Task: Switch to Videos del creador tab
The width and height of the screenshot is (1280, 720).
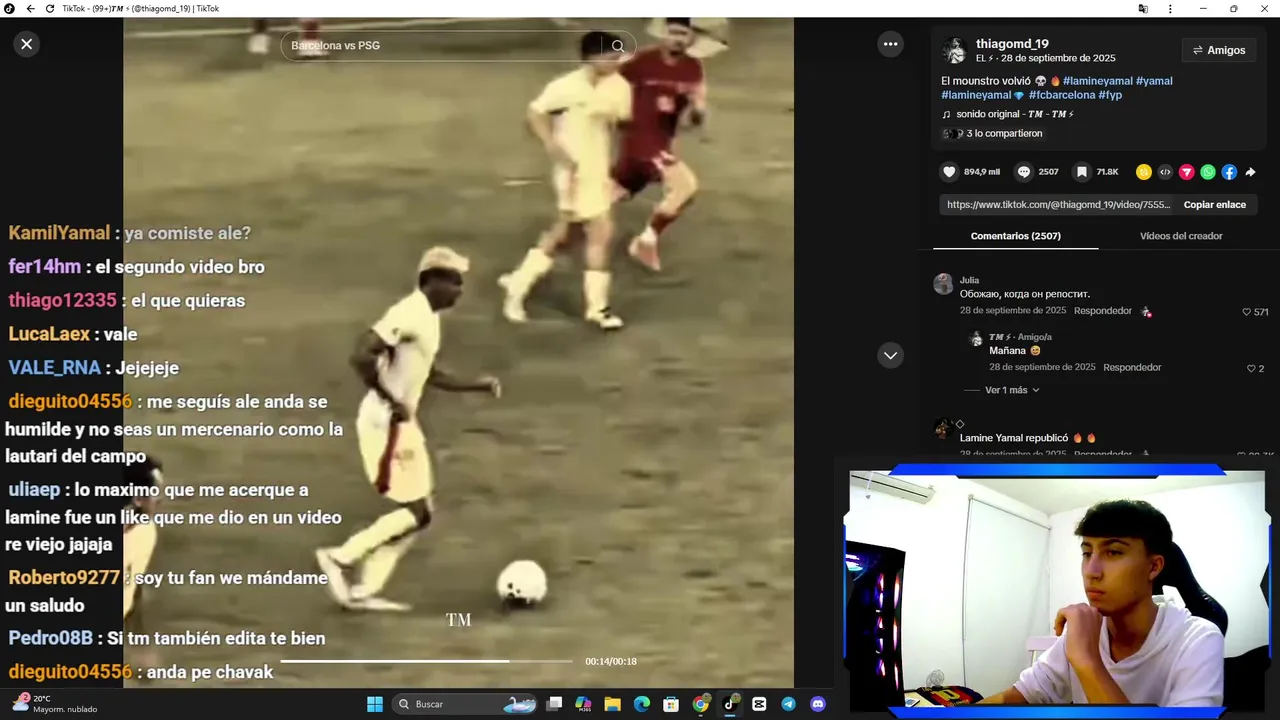Action: 1181,236
